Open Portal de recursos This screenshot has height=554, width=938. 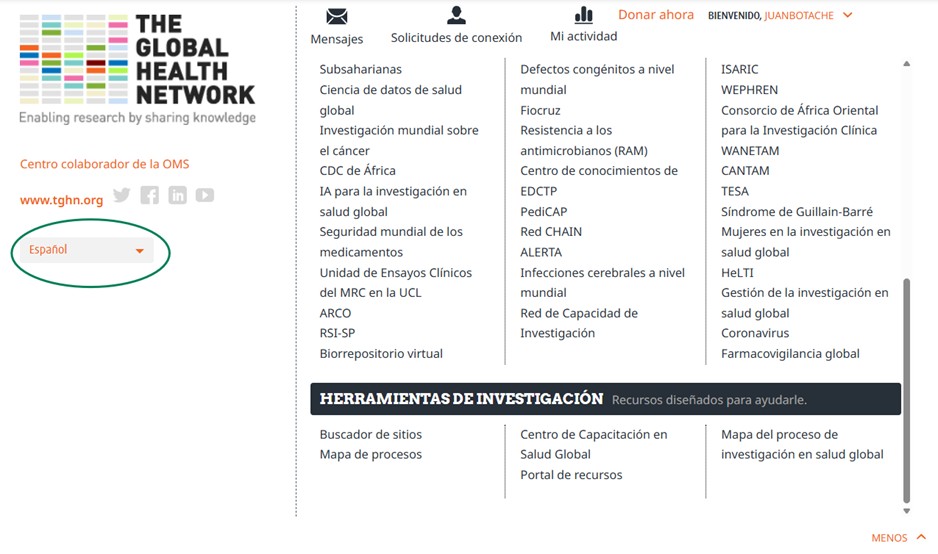pyautogui.click(x=571, y=475)
